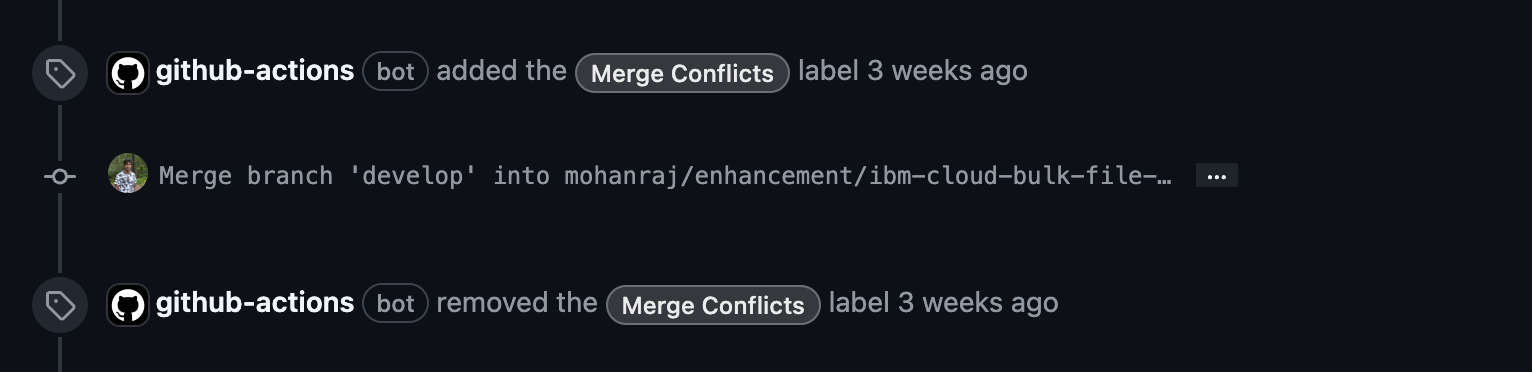The image size is (1532, 372).
Task: Open the commit author's profile photo
Action: [128, 174]
